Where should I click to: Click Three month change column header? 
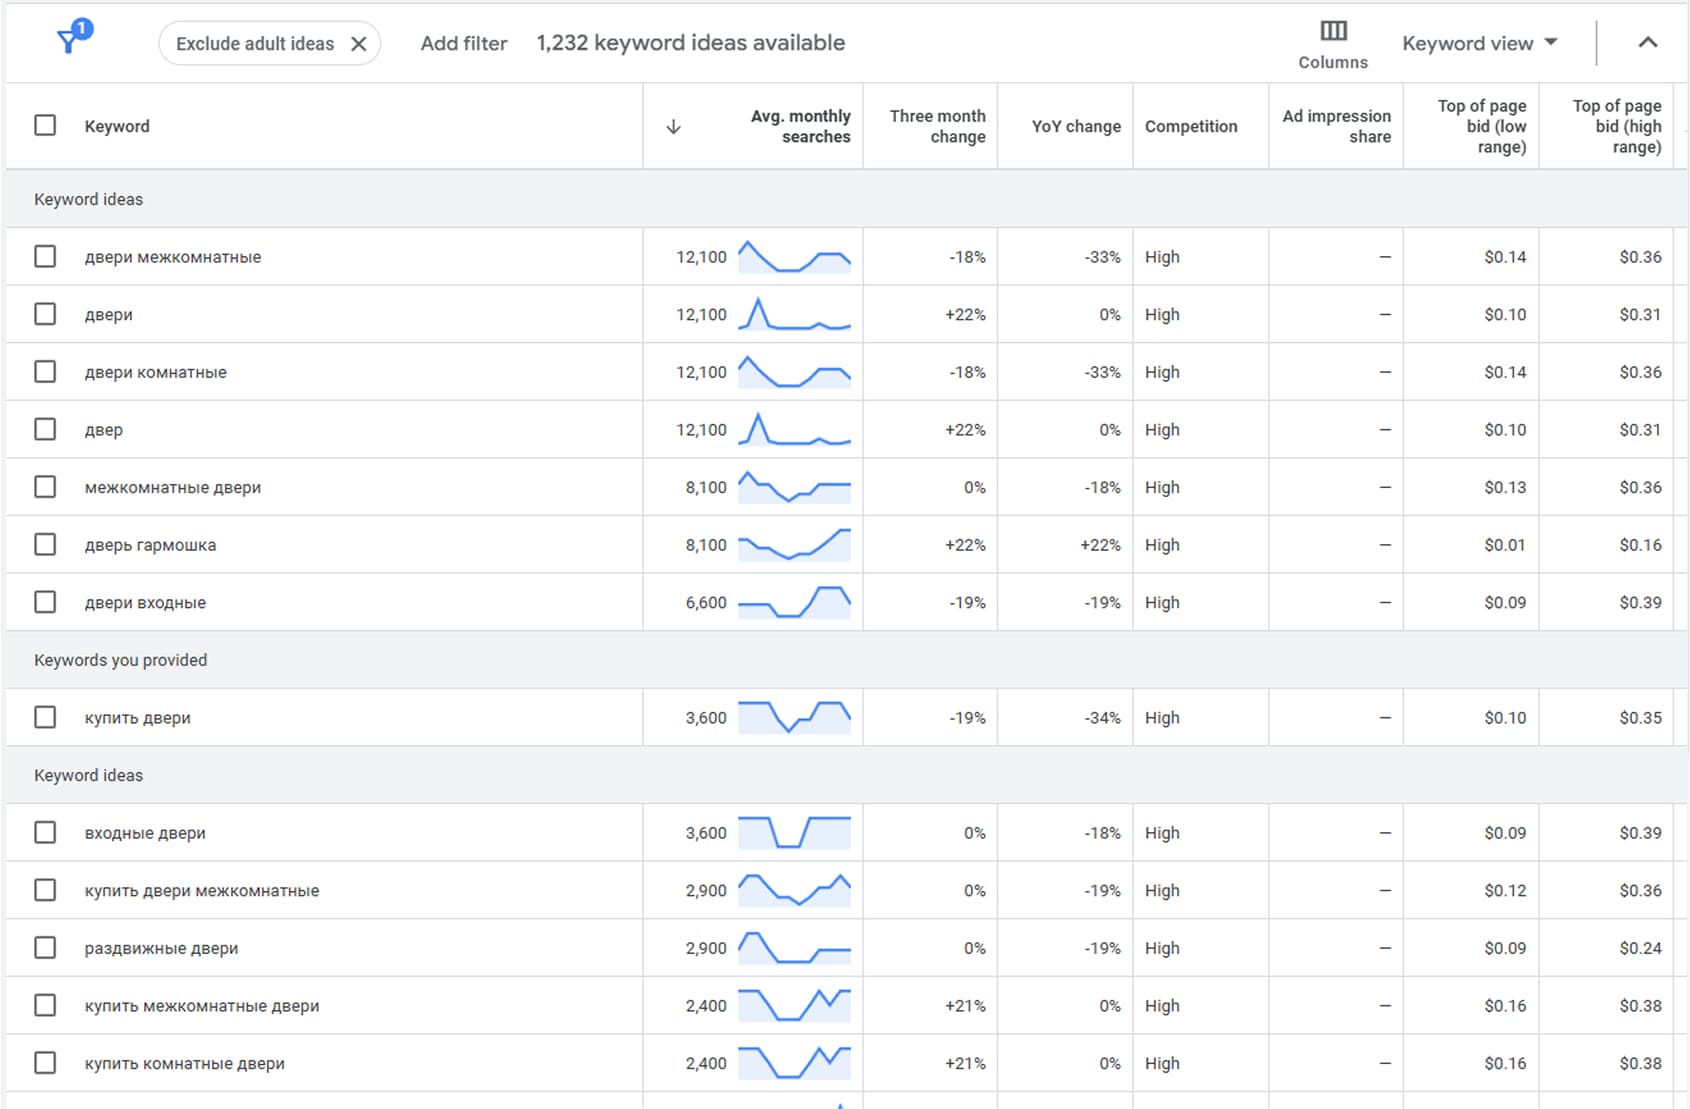(937, 127)
